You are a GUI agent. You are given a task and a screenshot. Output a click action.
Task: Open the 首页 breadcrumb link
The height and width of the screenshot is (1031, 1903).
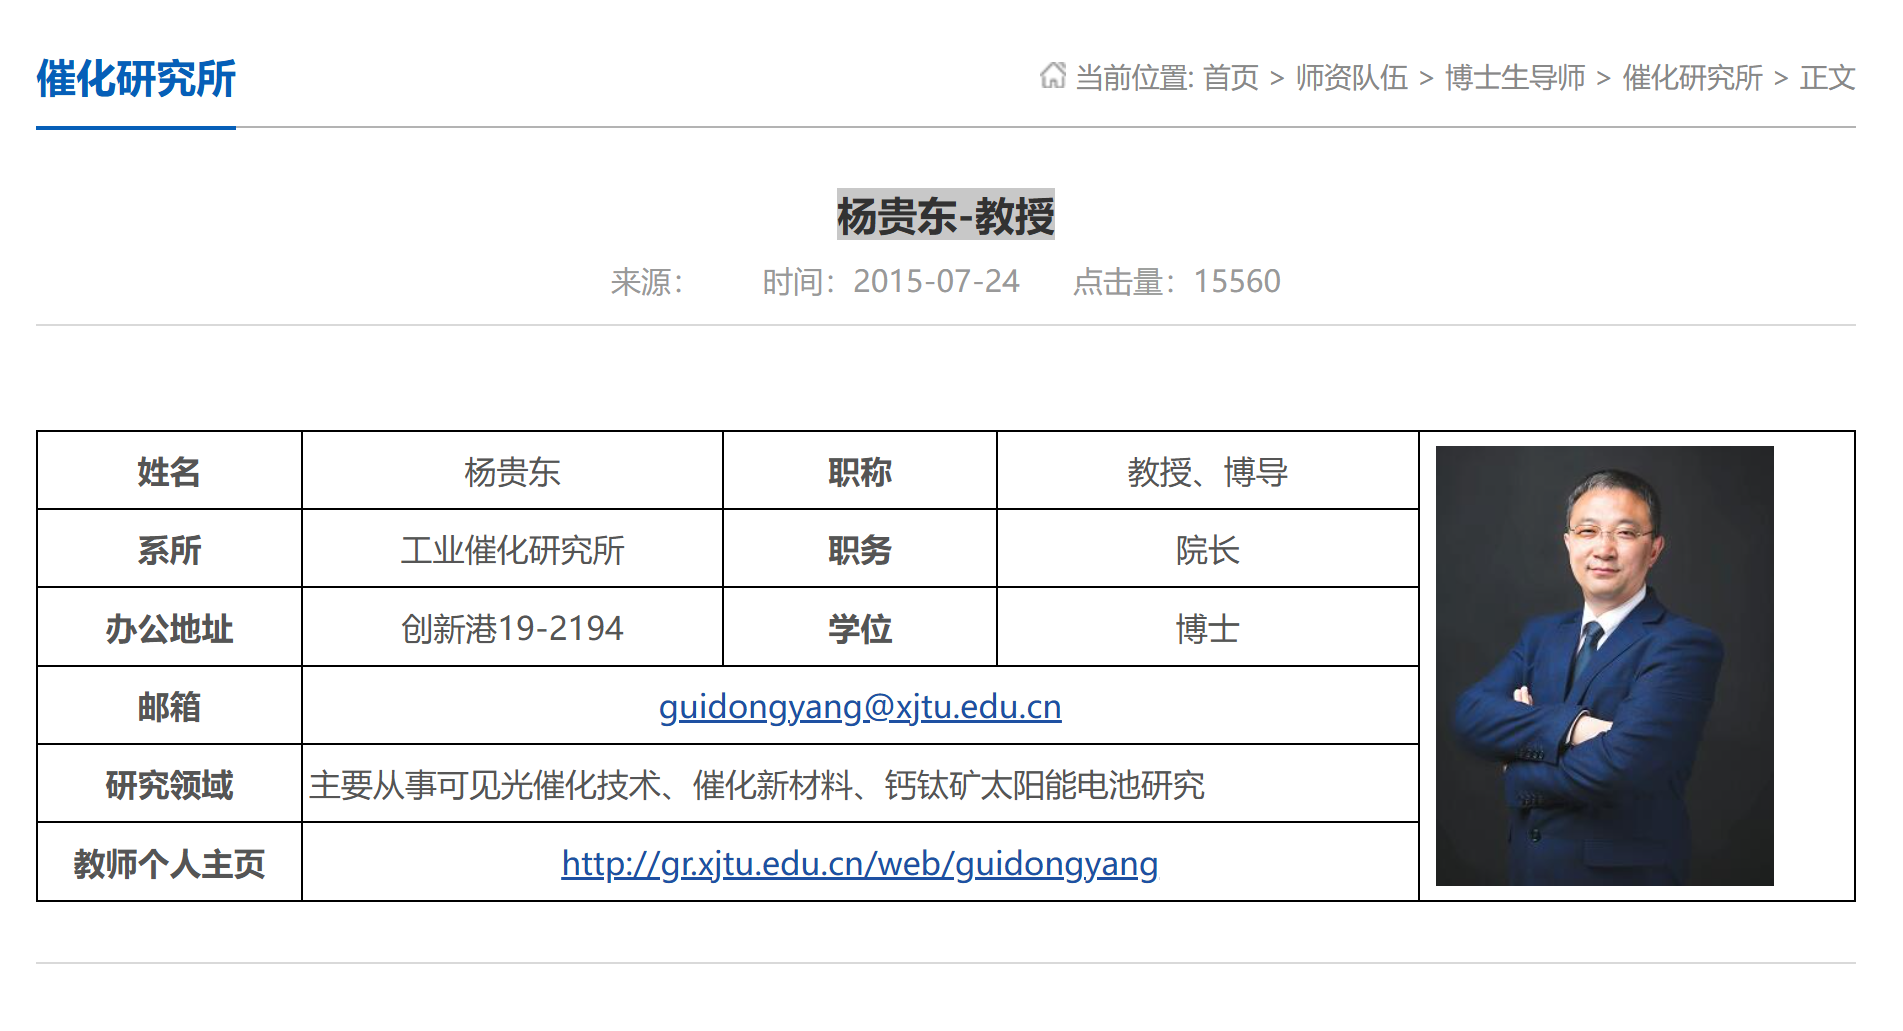1230,78
